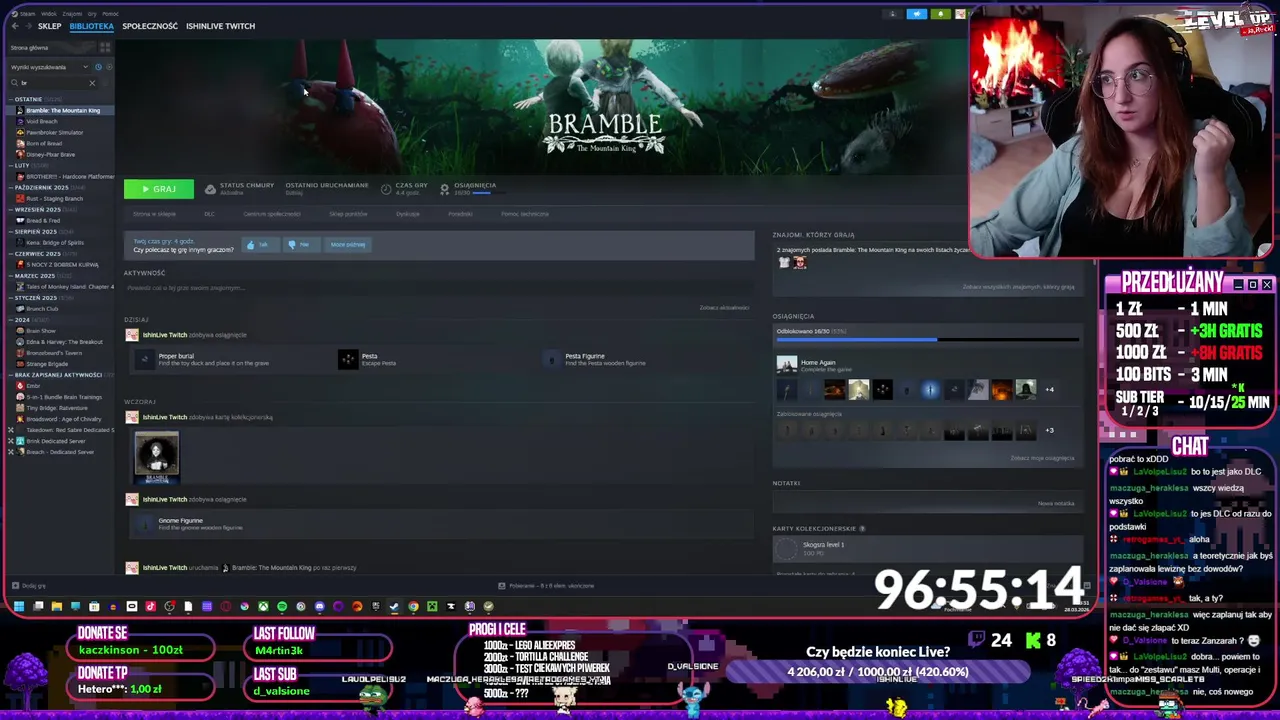Expand the Wyniki wyszukiwania dropdown
Viewport: 1280px width, 720px height.
(49, 67)
